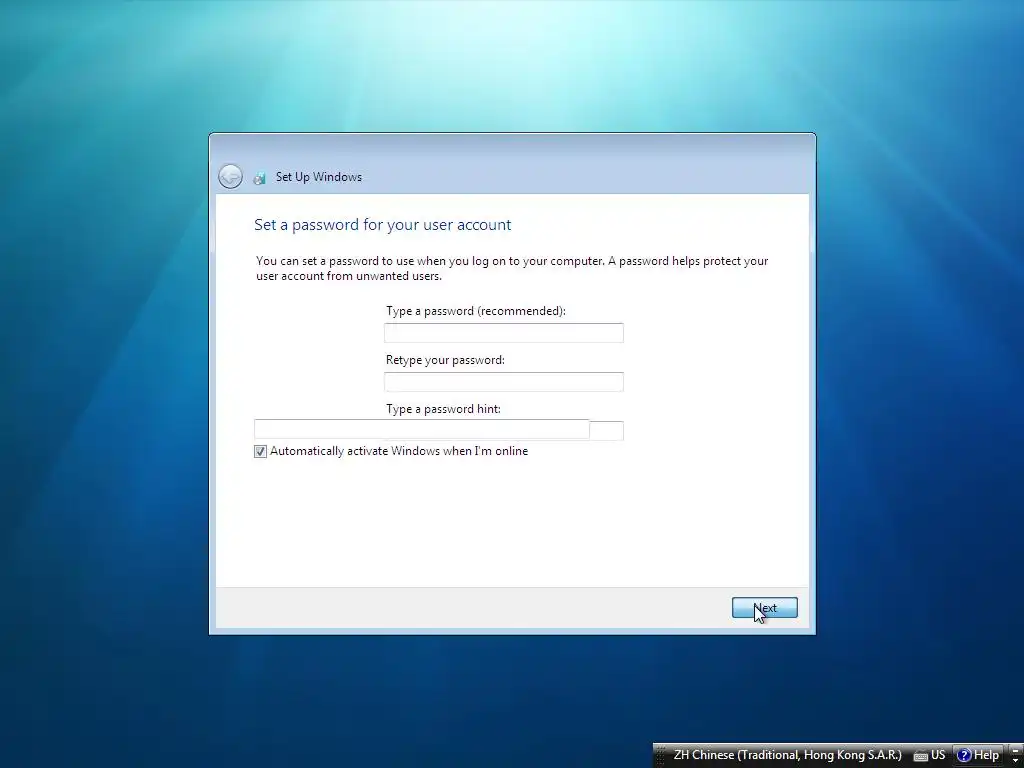
Task: Focus the Type a password field
Action: (504, 333)
